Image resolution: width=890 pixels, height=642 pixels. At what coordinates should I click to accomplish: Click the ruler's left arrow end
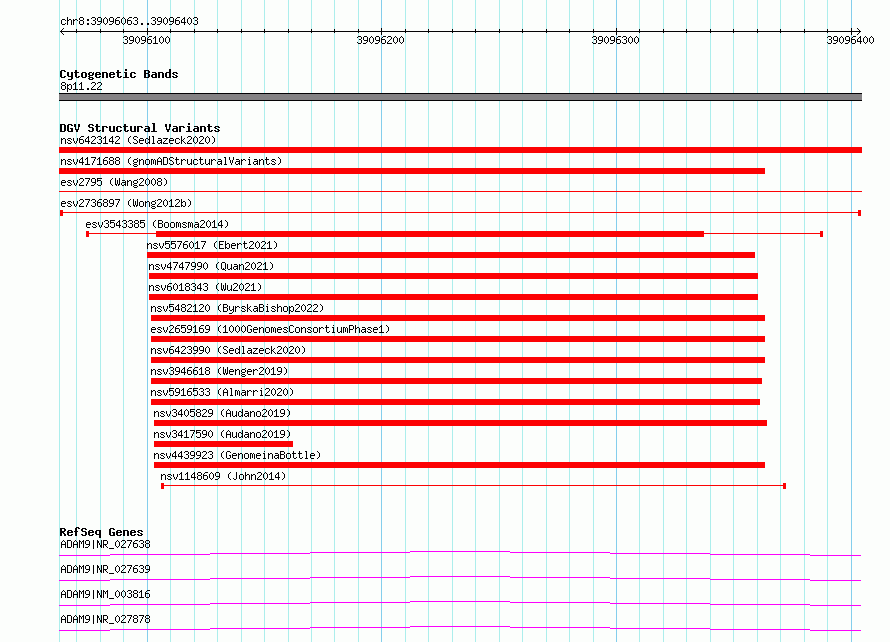coord(62,31)
